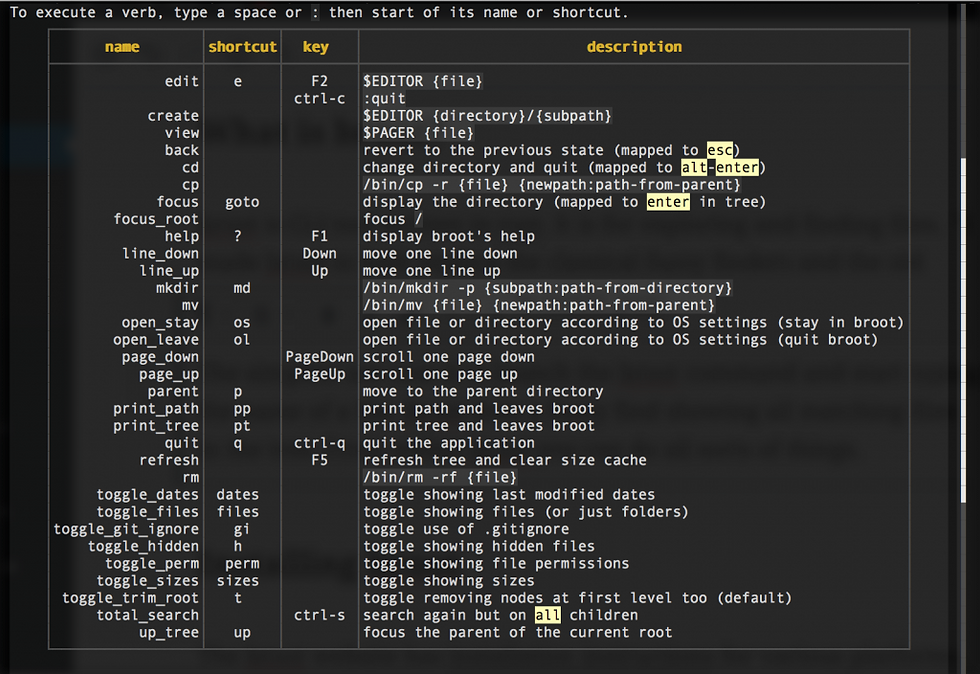980x674 pixels.
Task: Click the 'name' column header
Action: [x=122, y=47]
